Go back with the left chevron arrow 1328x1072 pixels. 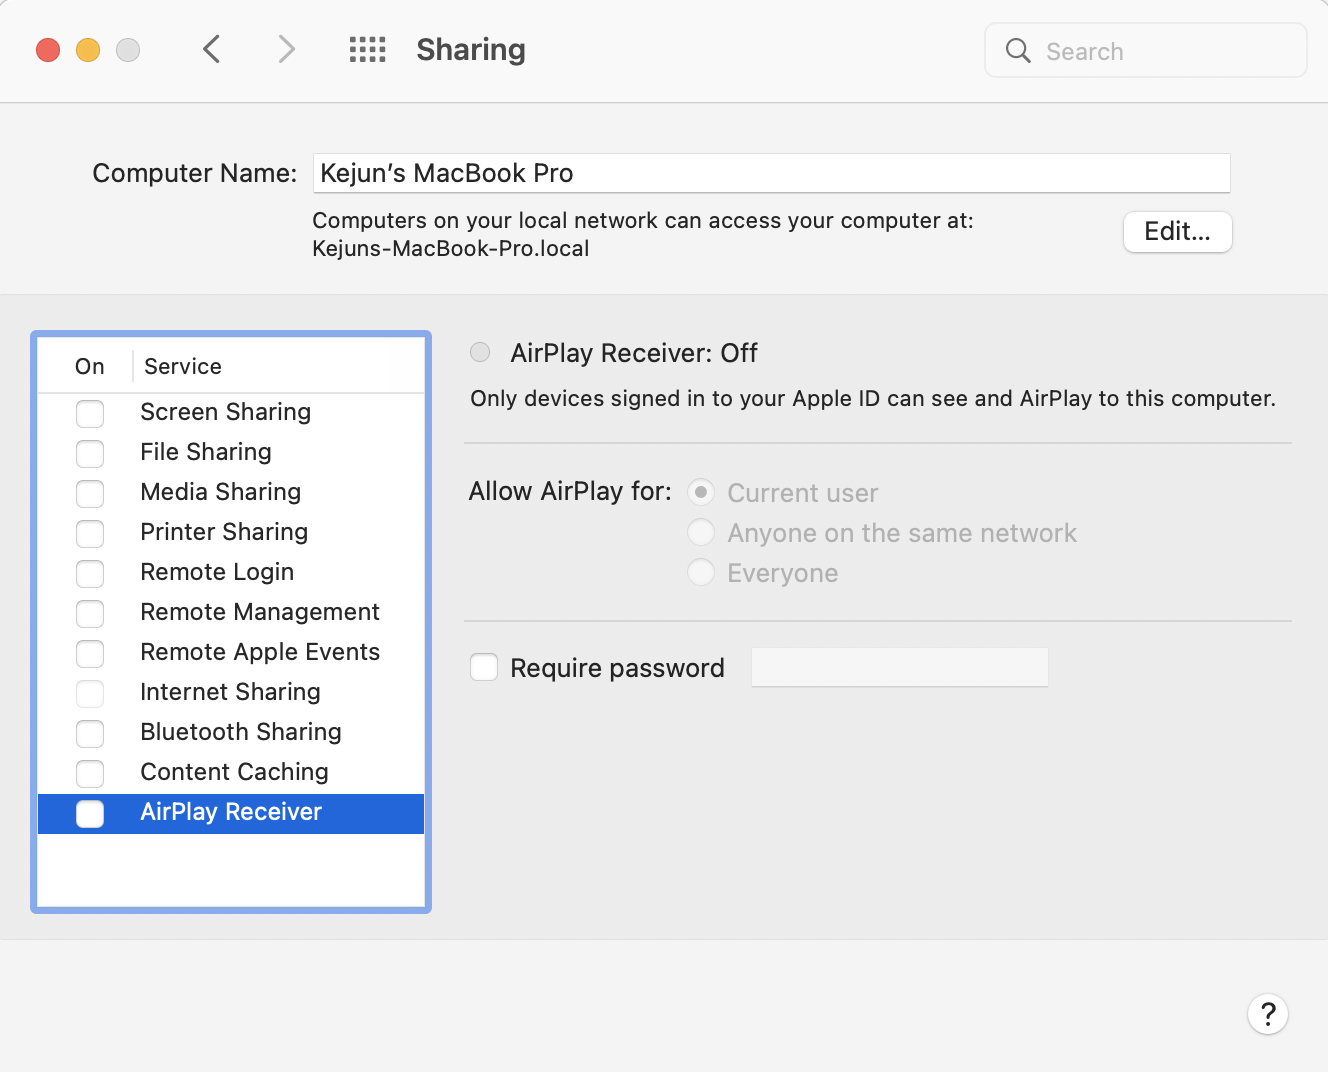click(x=211, y=49)
